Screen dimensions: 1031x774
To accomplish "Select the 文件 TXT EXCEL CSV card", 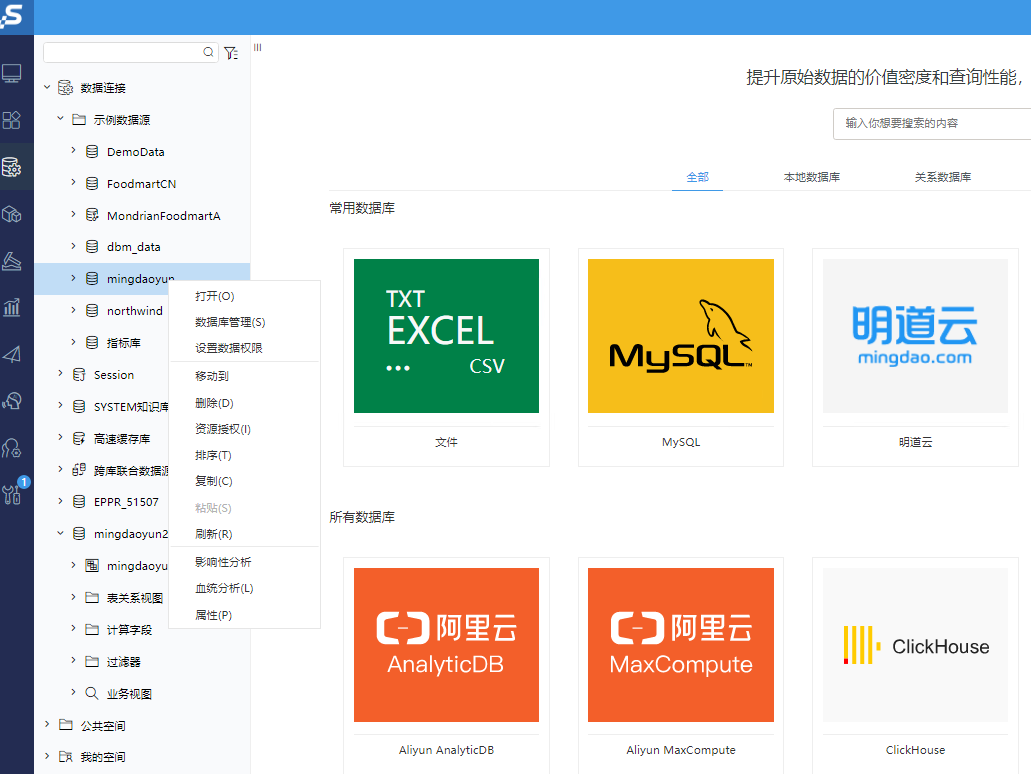I will click(x=446, y=358).
